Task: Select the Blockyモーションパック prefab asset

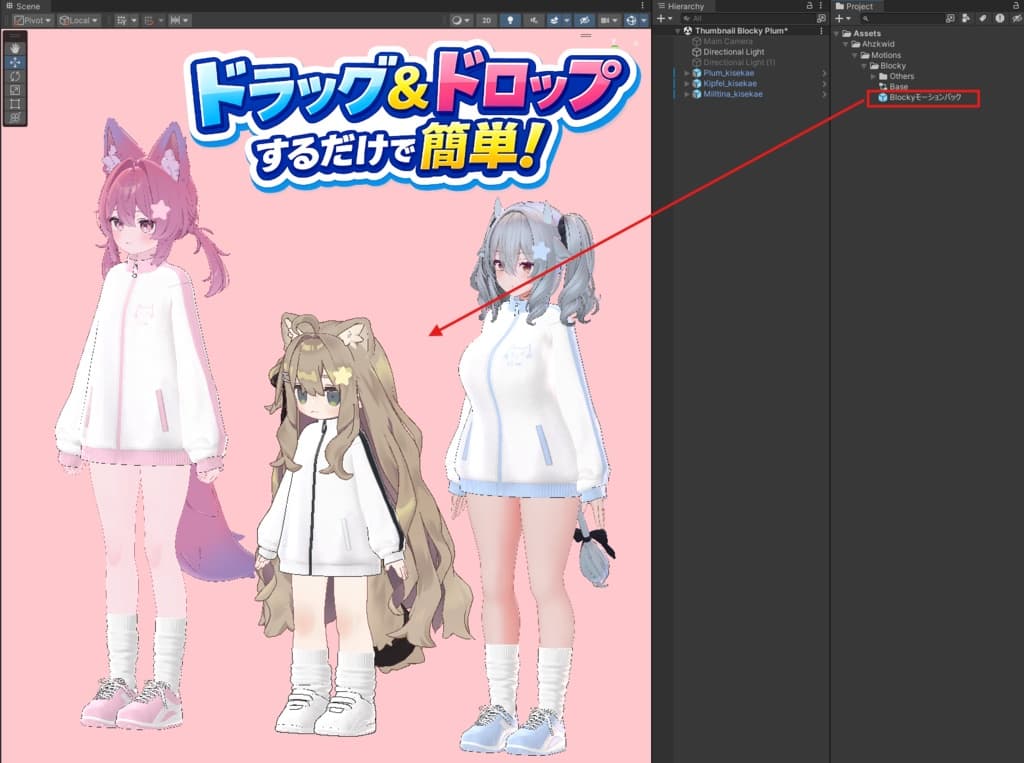Action: [x=925, y=98]
